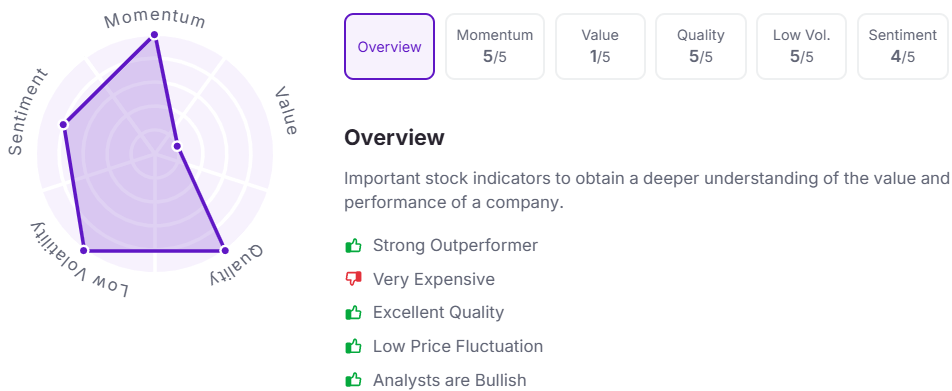Click the Overview heading
The image size is (952, 391).
pyautogui.click(x=394, y=138)
